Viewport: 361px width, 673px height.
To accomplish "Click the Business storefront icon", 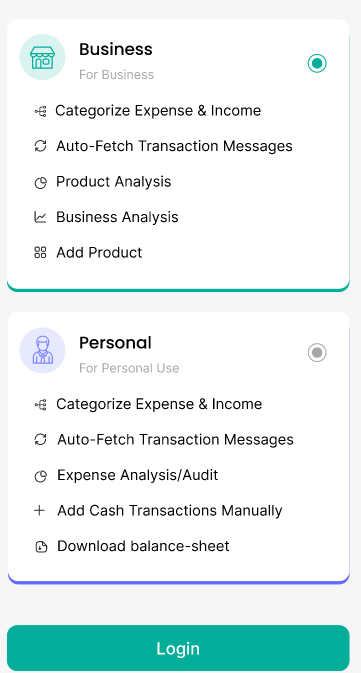I will pyautogui.click(x=42, y=57).
